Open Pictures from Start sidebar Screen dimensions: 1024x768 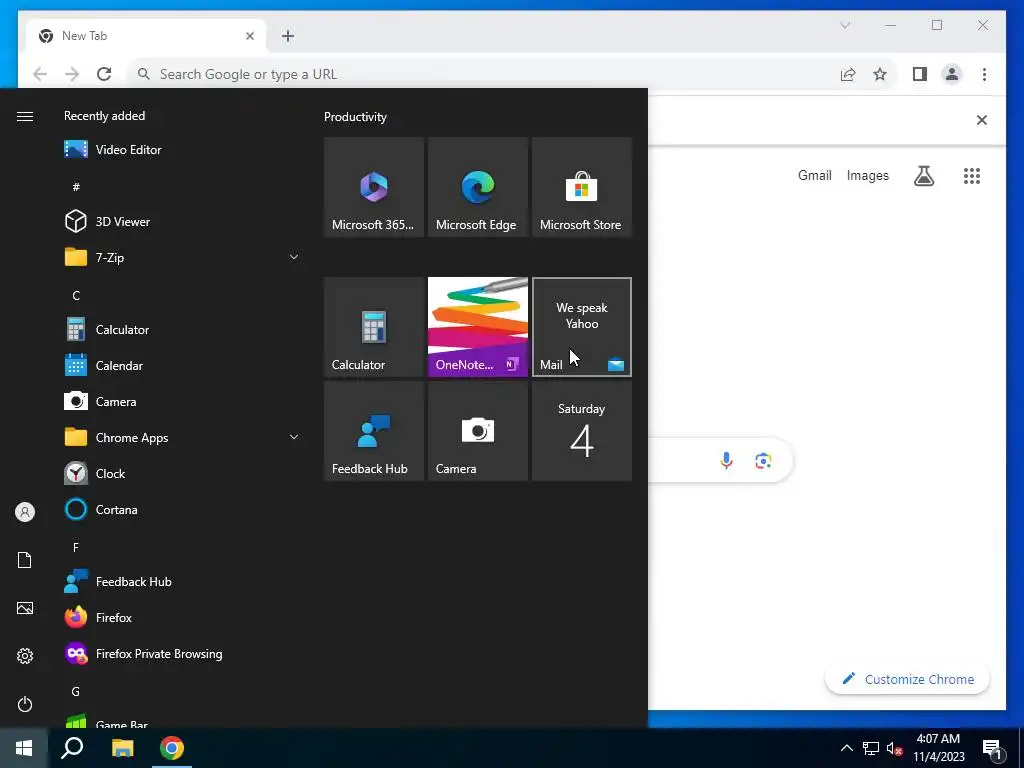tap(25, 609)
